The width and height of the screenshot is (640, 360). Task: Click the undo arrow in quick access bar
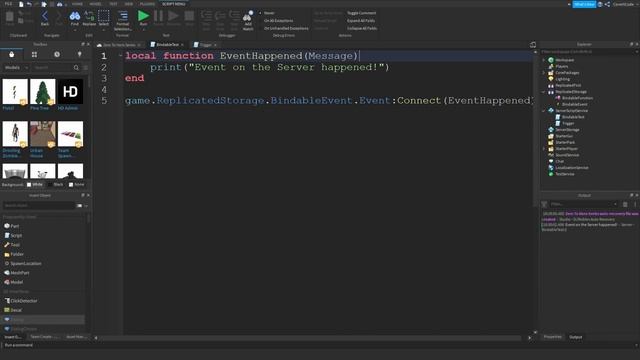(29, 4)
